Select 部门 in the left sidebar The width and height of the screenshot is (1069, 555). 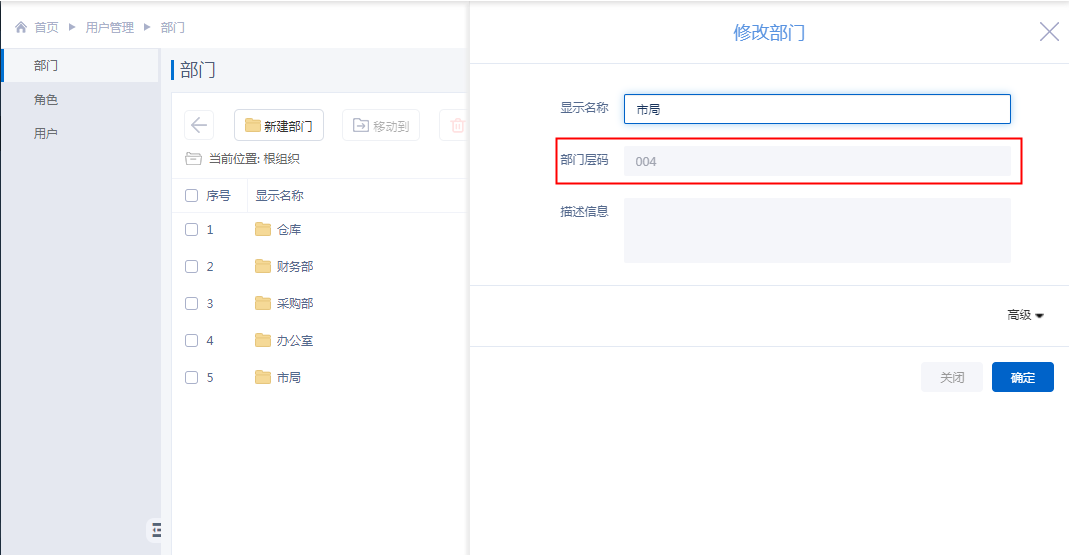[x=46, y=66]
